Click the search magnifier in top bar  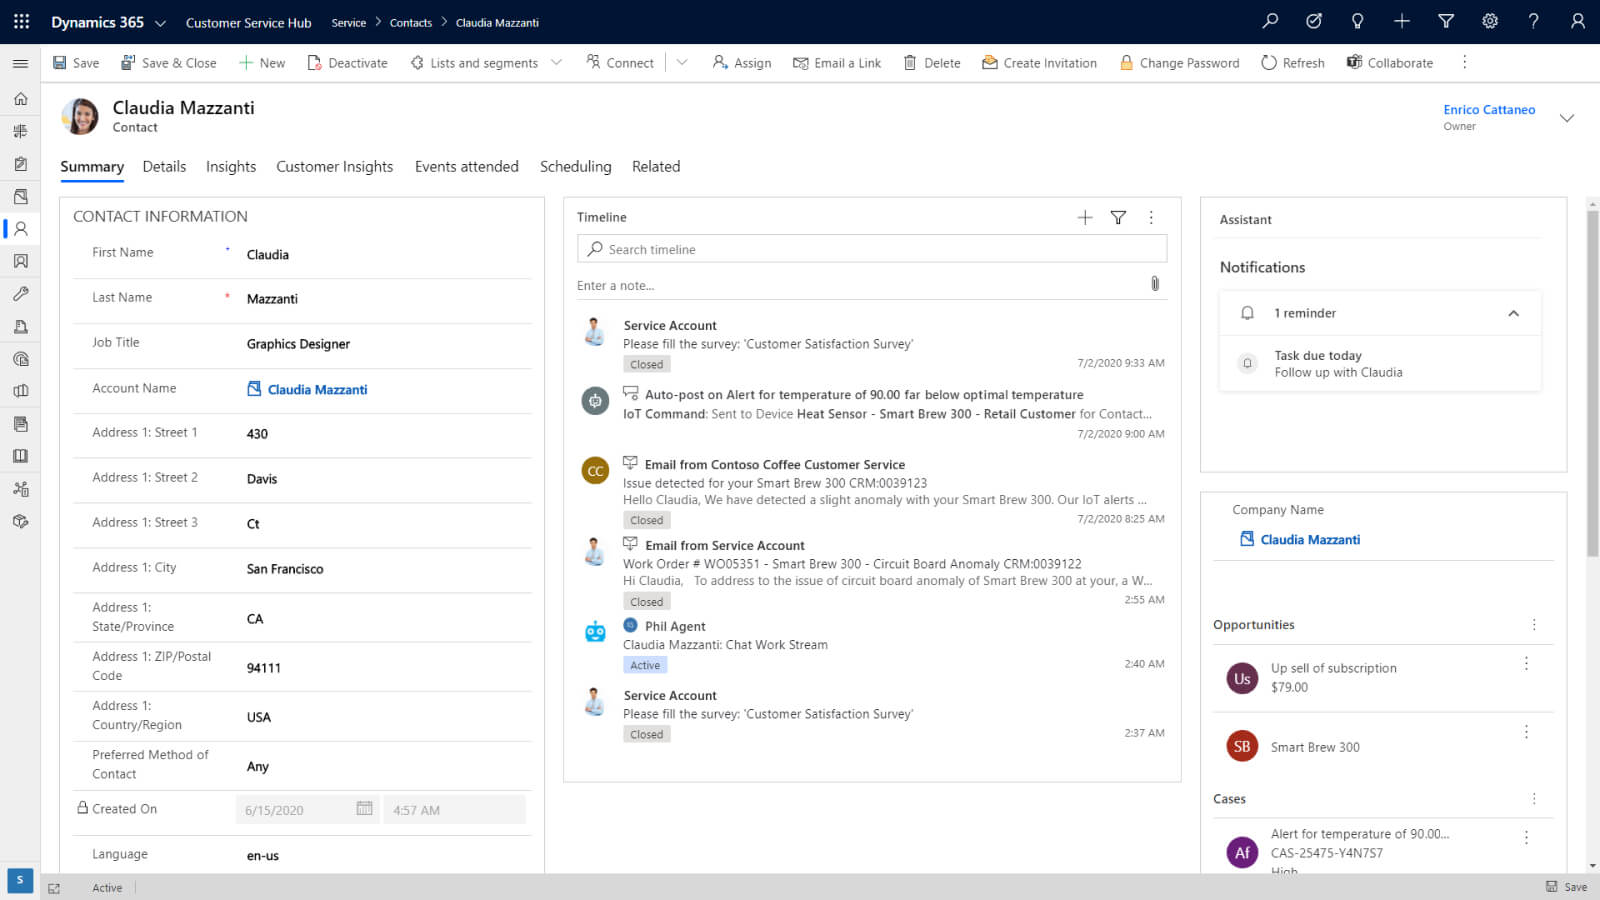1270,21
